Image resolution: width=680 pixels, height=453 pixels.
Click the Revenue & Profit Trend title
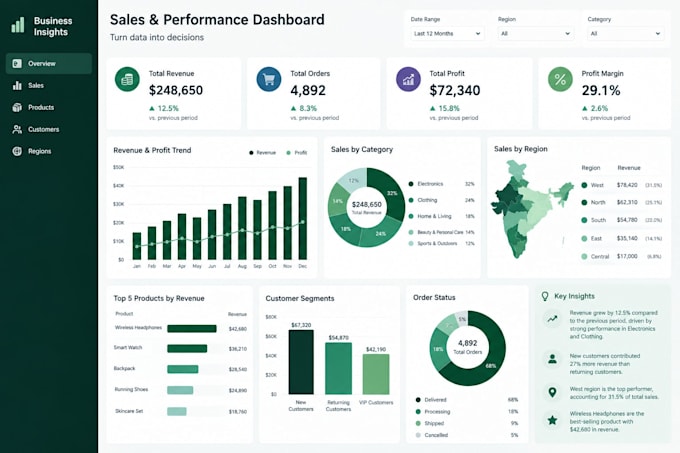152,150
